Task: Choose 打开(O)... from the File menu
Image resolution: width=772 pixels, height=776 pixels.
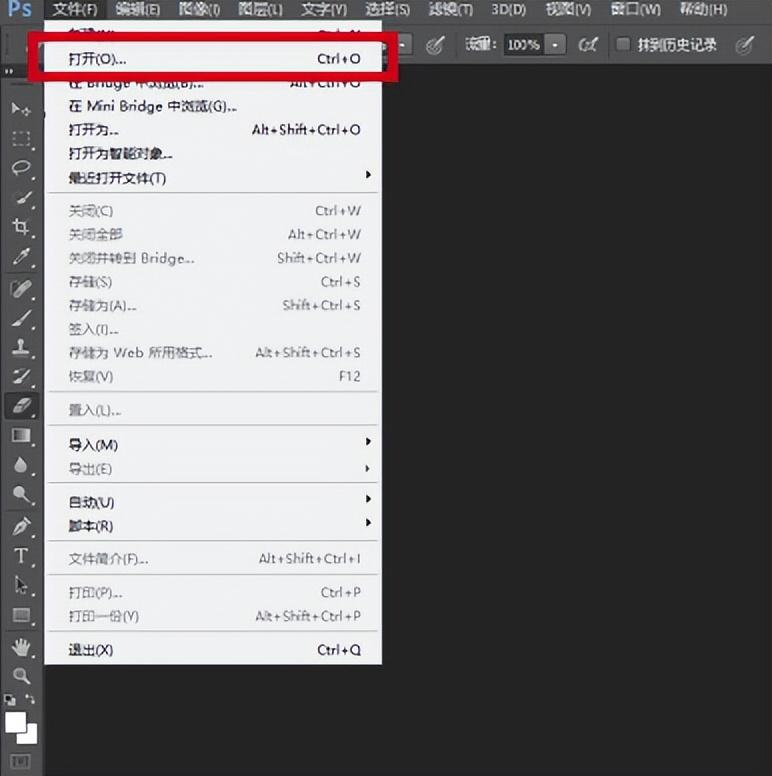Action: pyautogui.click(x=213, y=58)
